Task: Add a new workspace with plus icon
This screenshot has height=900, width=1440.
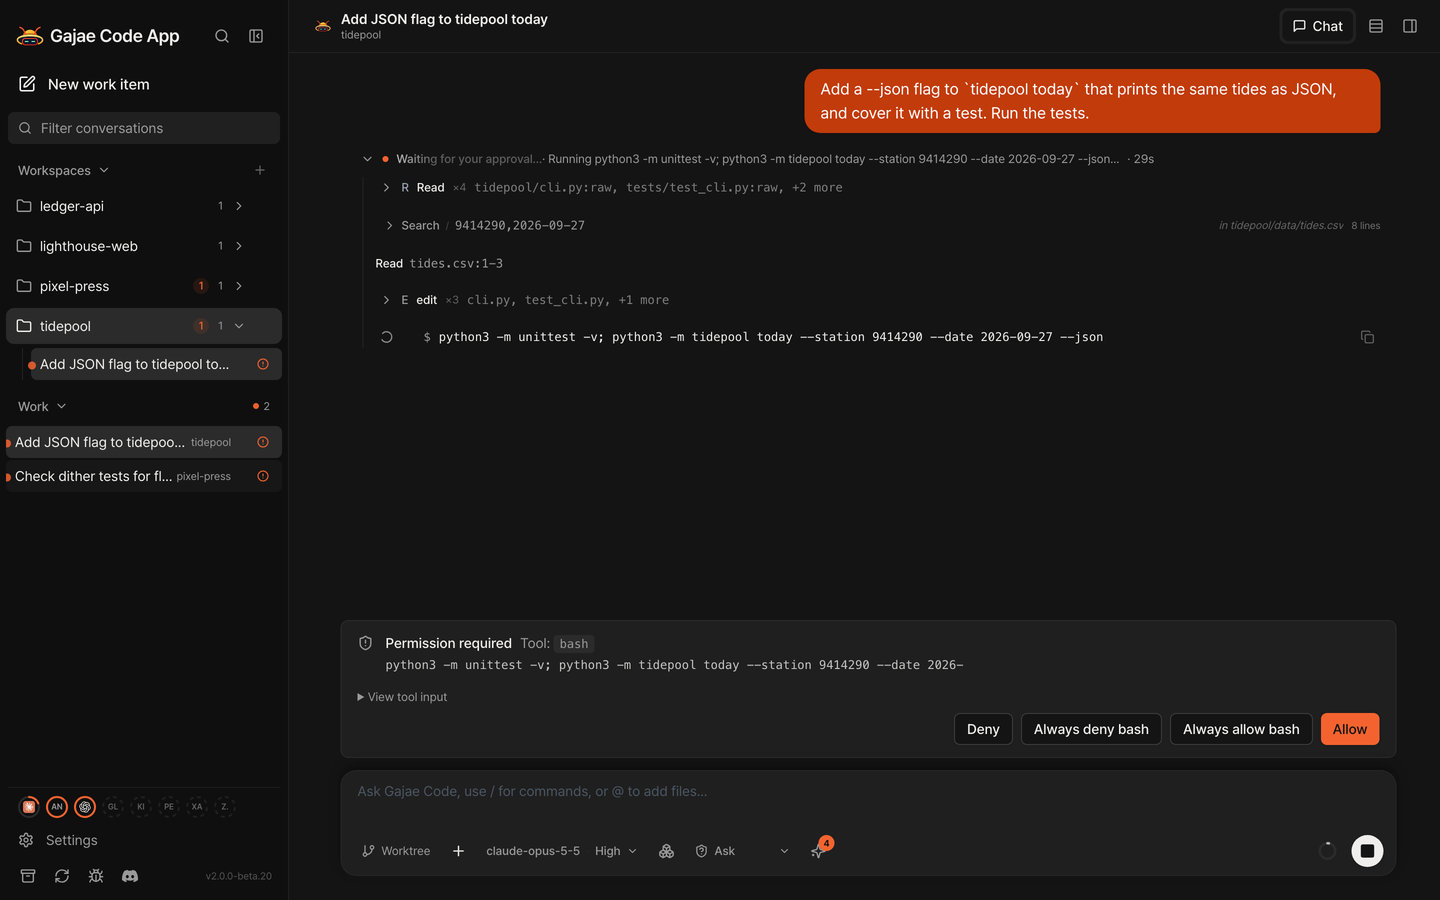Action: pyautogui.click(x=260, y=170)
